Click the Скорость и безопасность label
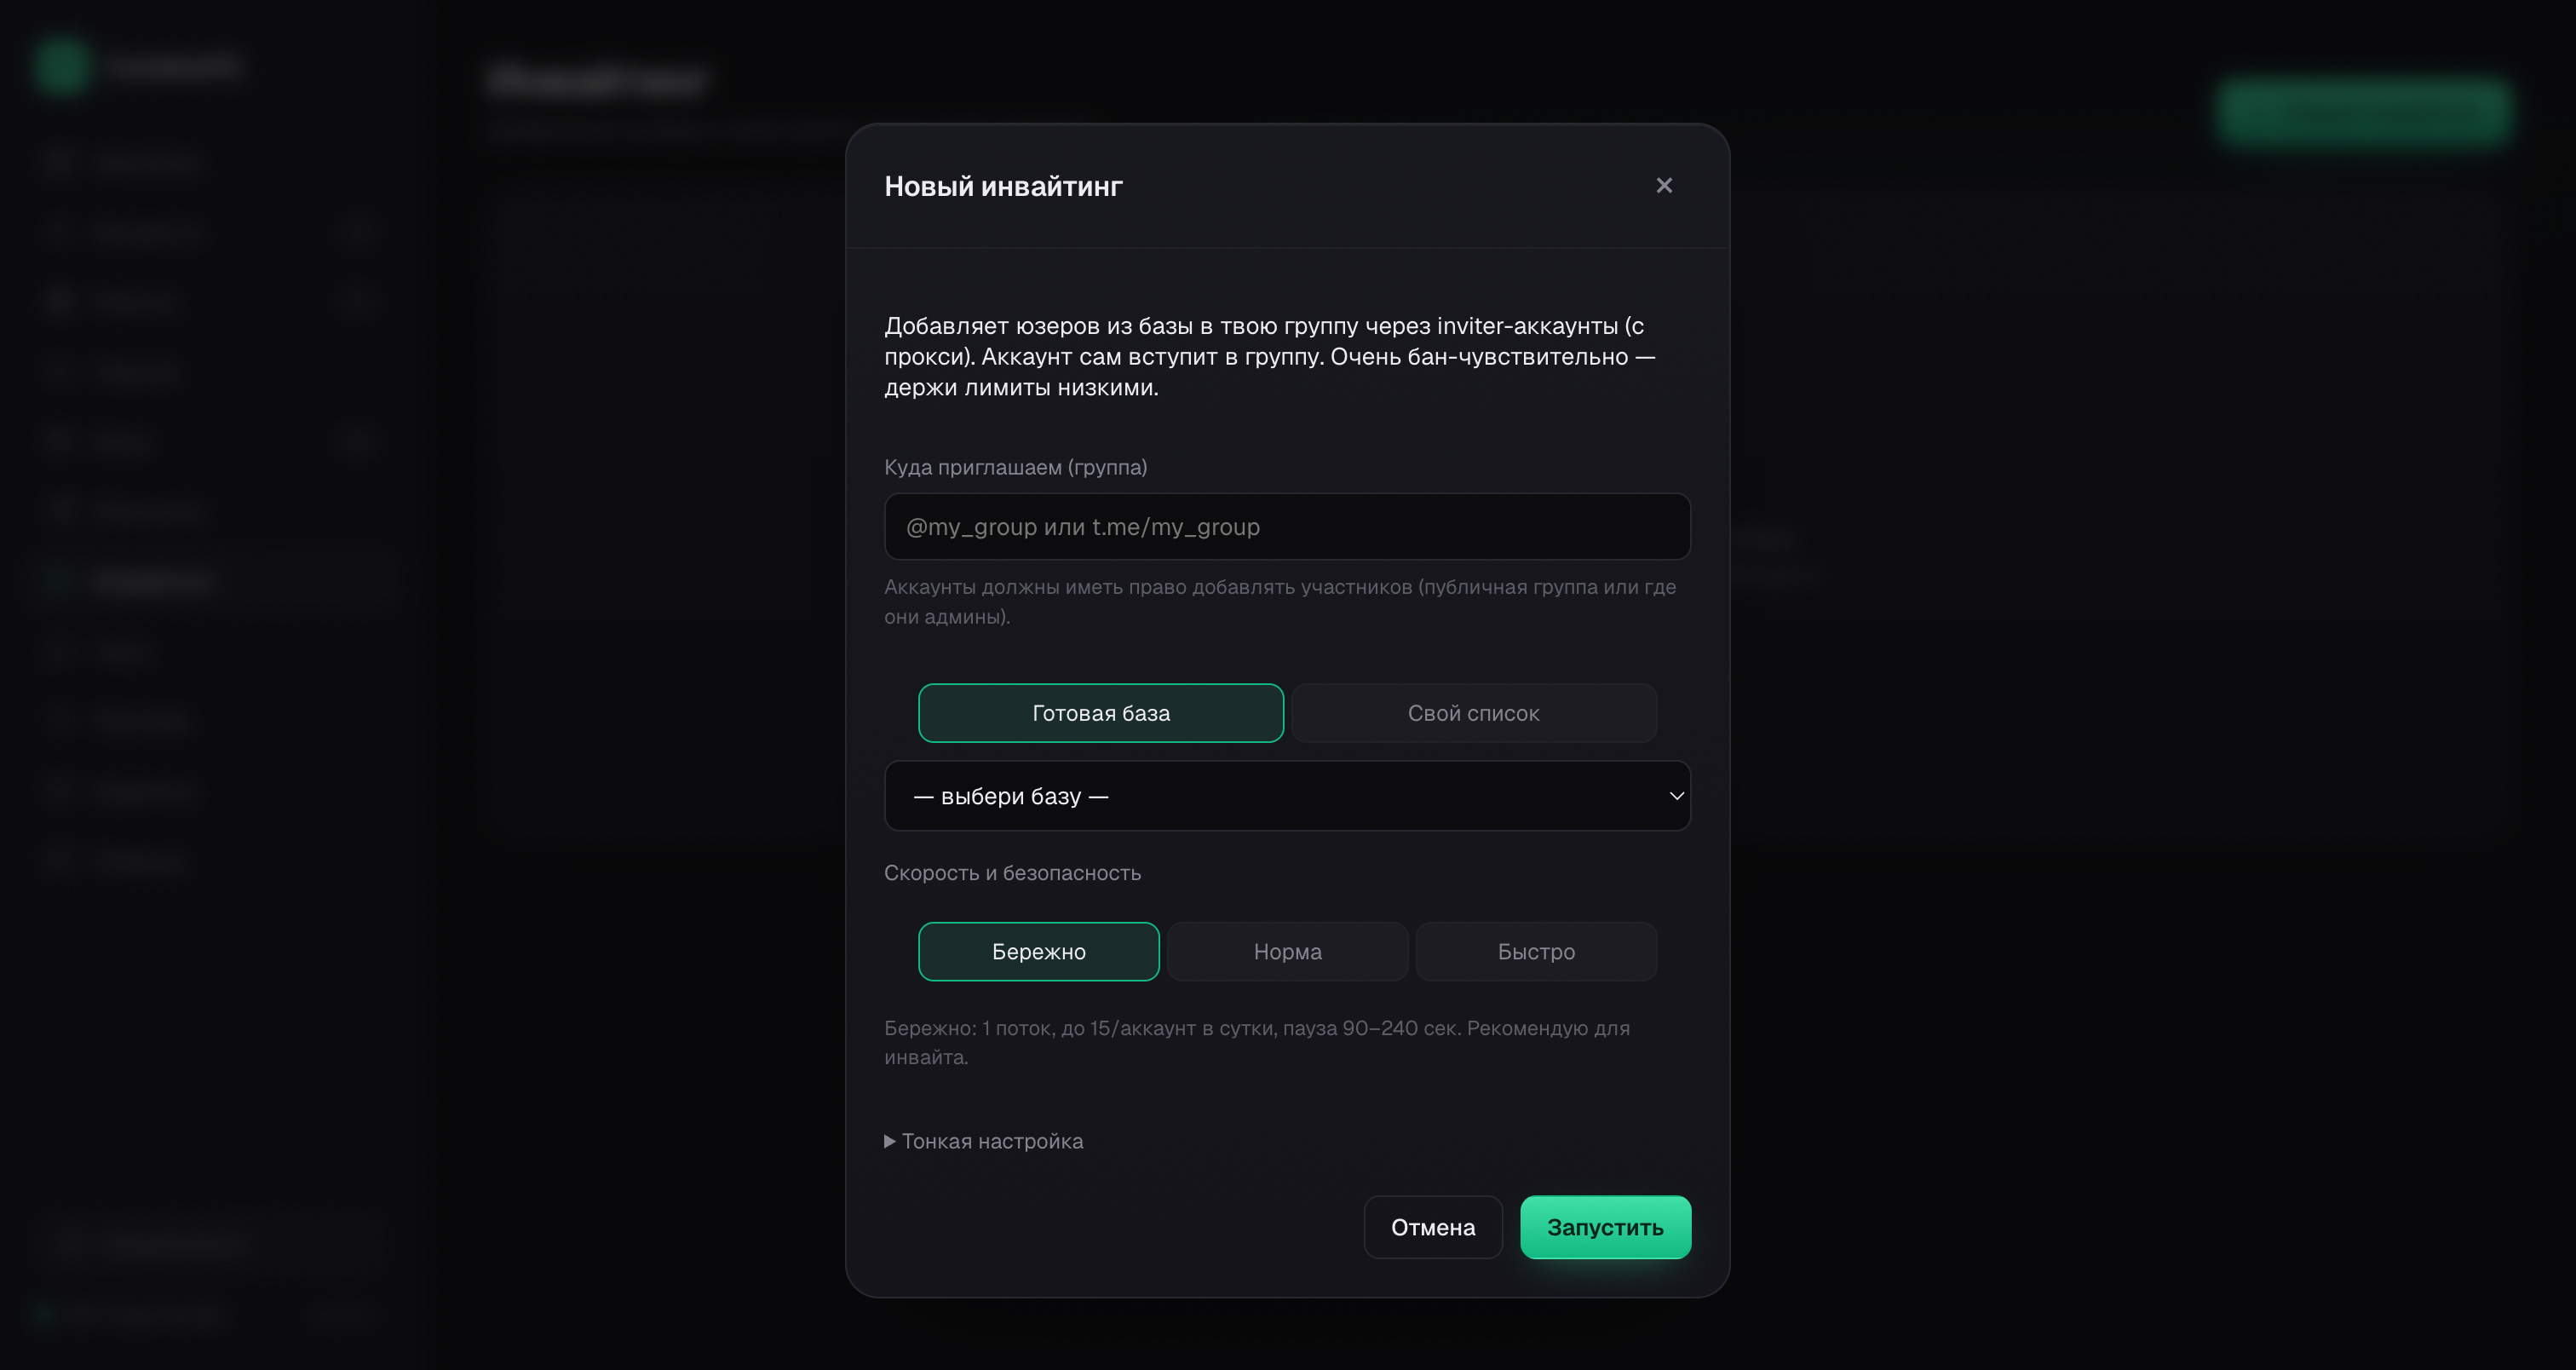2576x1370 pixels. click(x=1012, y=873)
